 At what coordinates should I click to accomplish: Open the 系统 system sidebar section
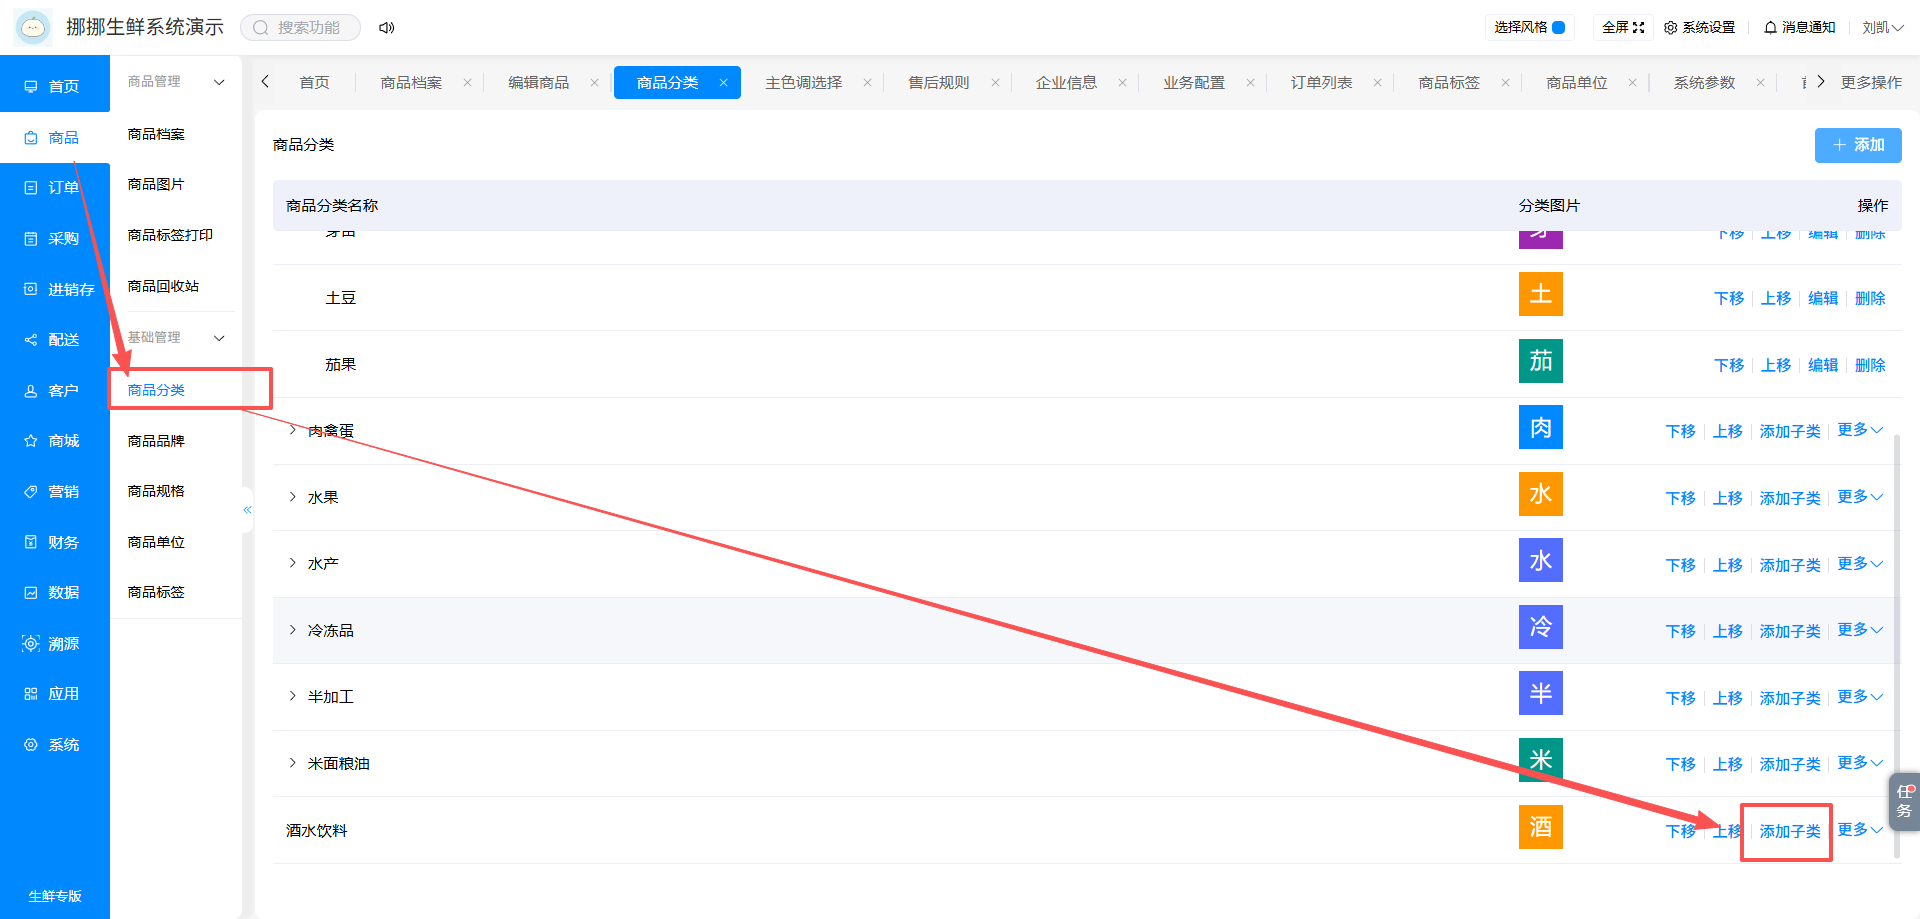coord(54,745)
